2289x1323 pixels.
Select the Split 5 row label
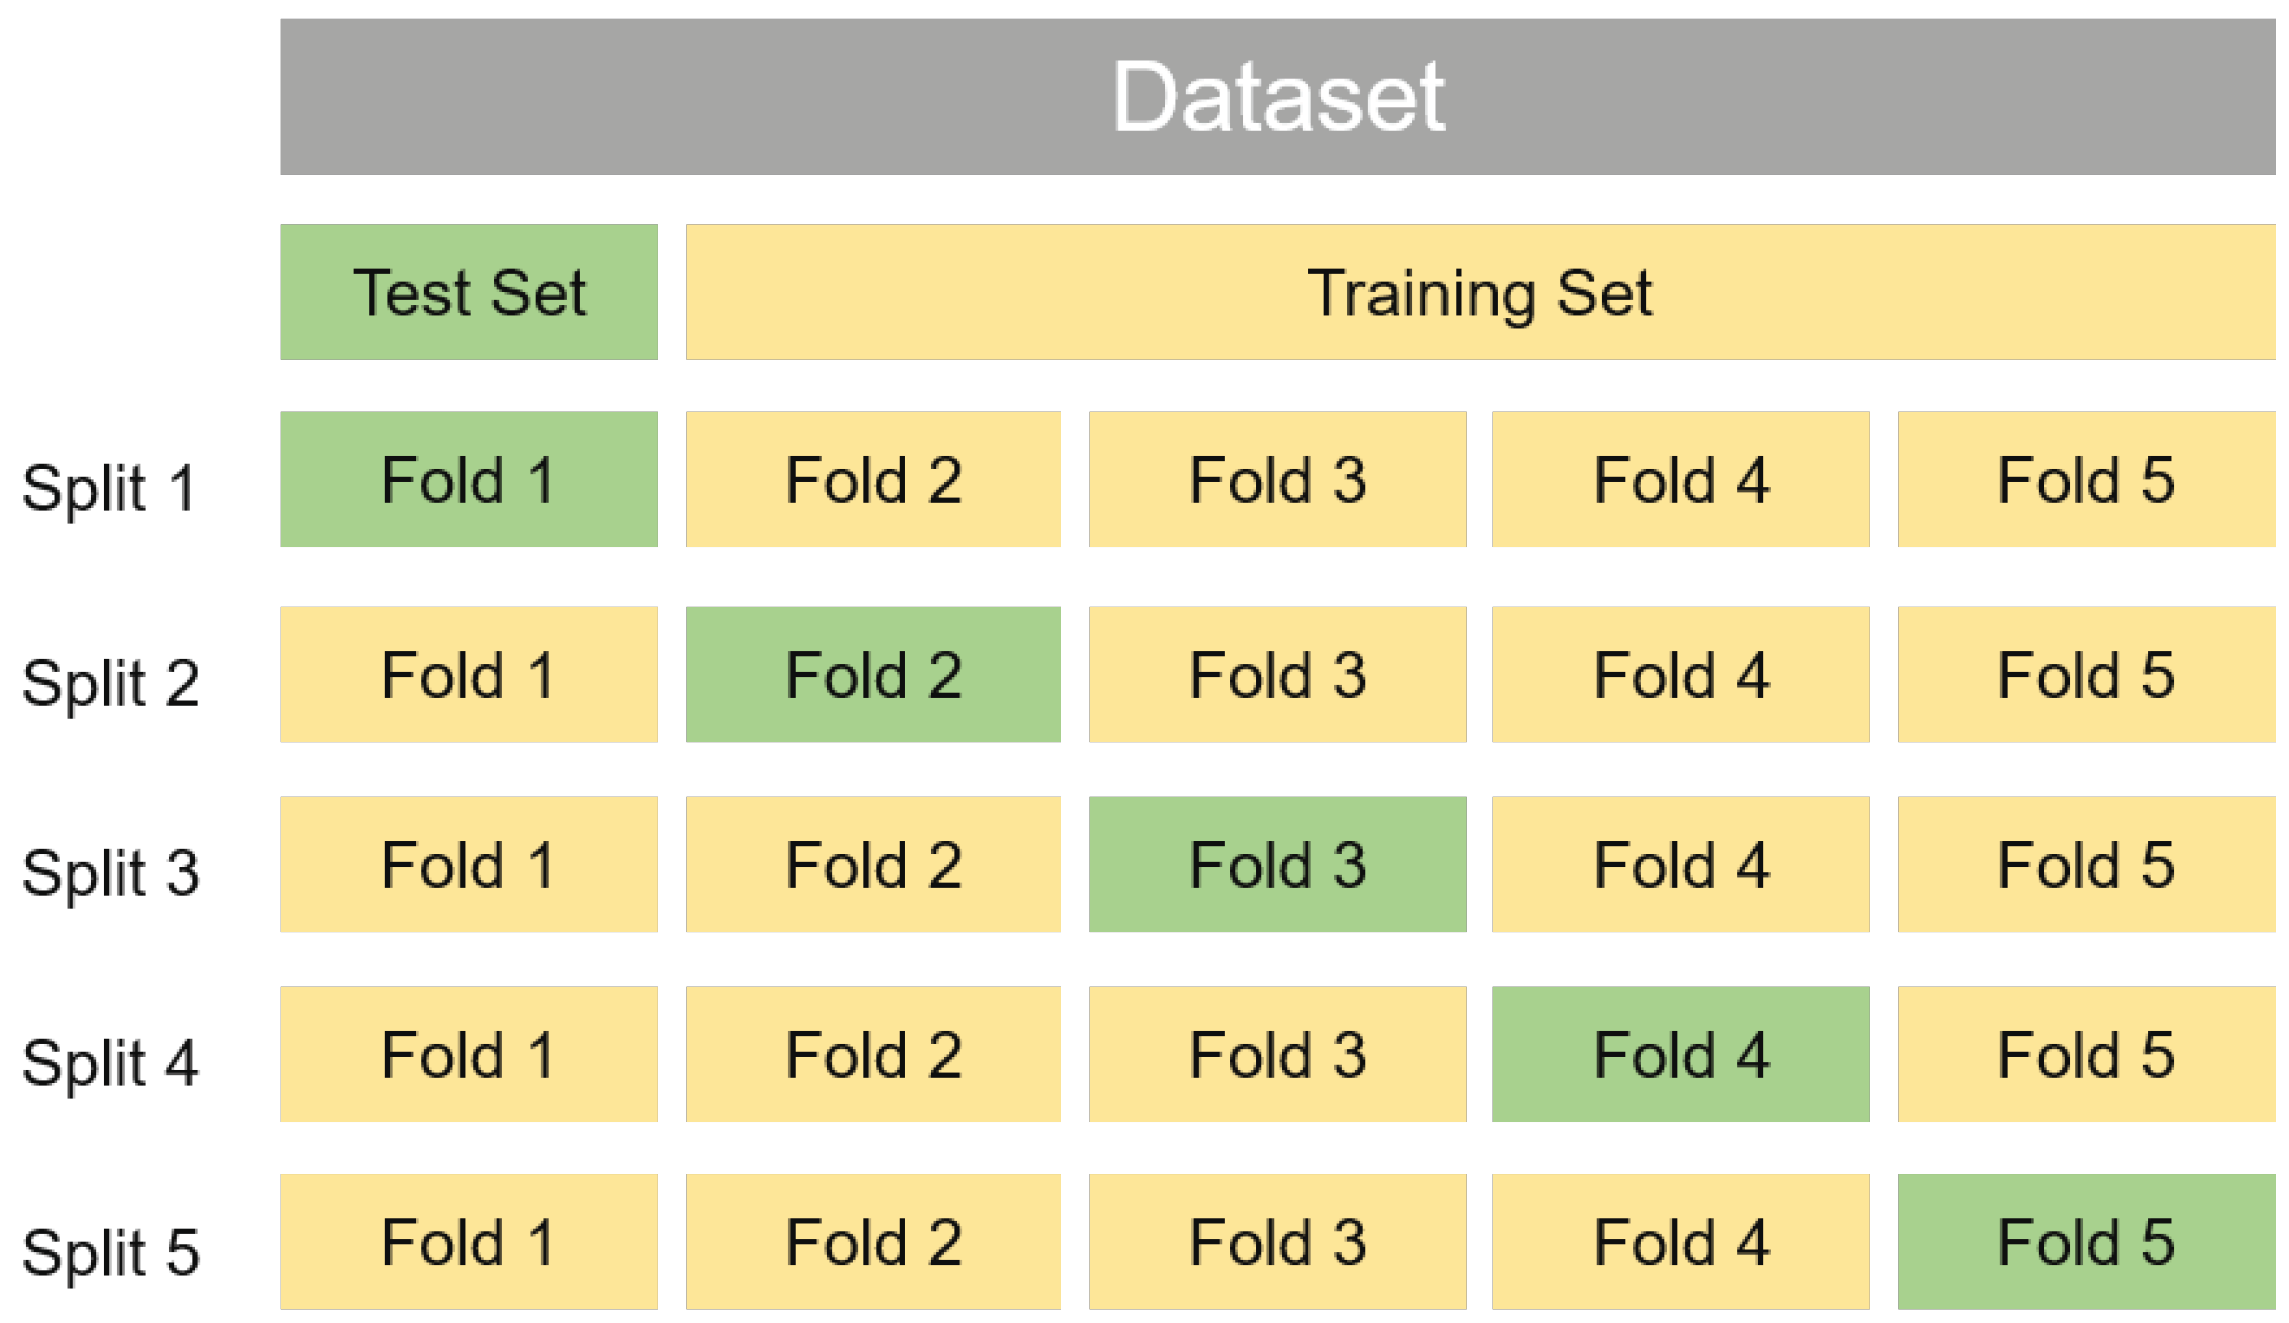pyautogui.click(x=110, y=1252)
